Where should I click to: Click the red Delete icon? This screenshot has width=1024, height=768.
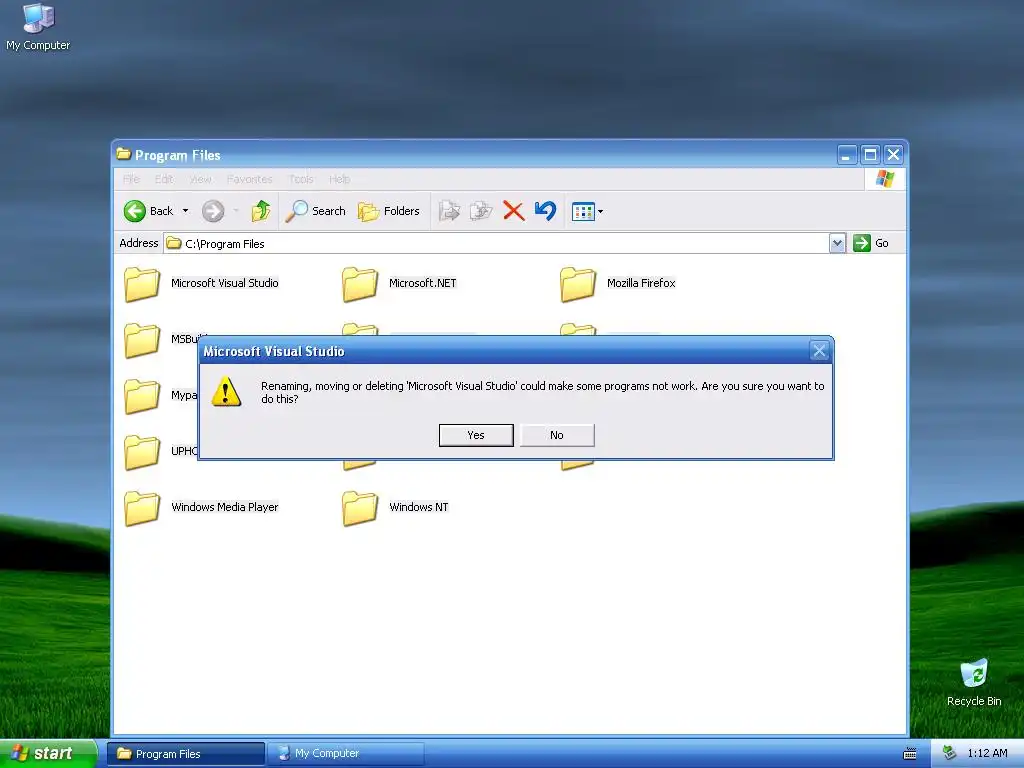[514, 211]
